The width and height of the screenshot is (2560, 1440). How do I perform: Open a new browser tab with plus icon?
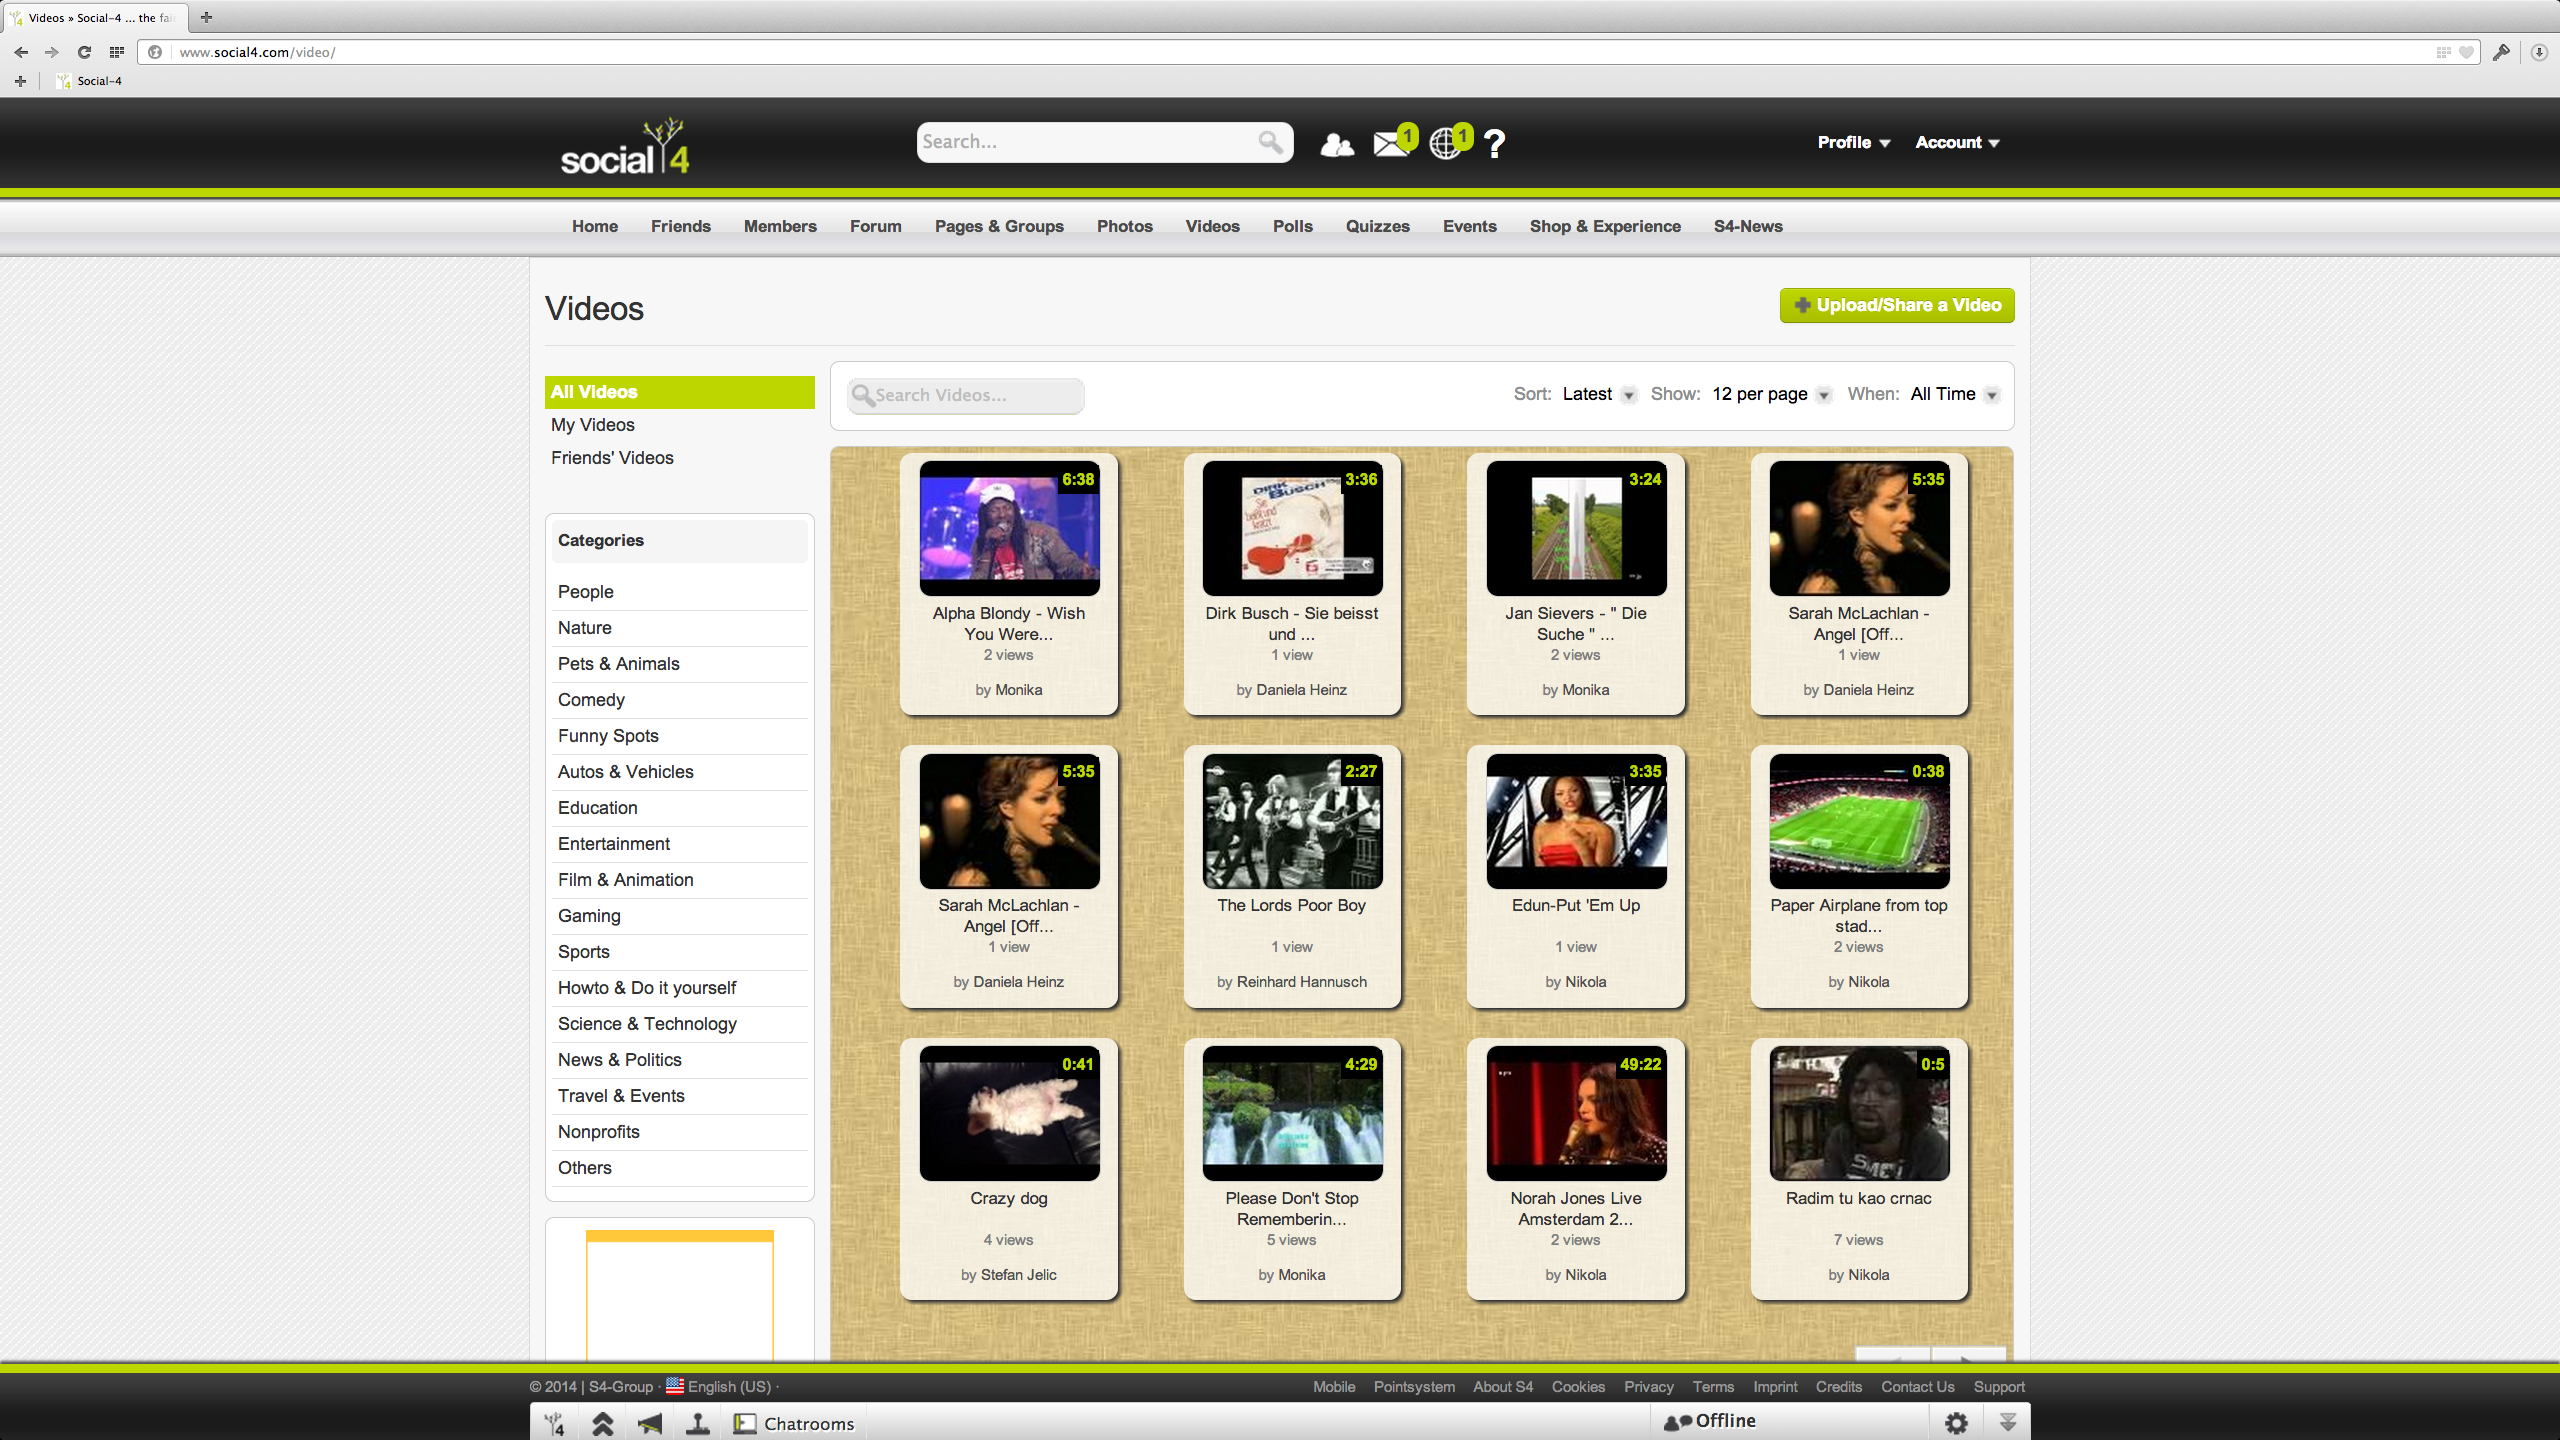point(206,17)
